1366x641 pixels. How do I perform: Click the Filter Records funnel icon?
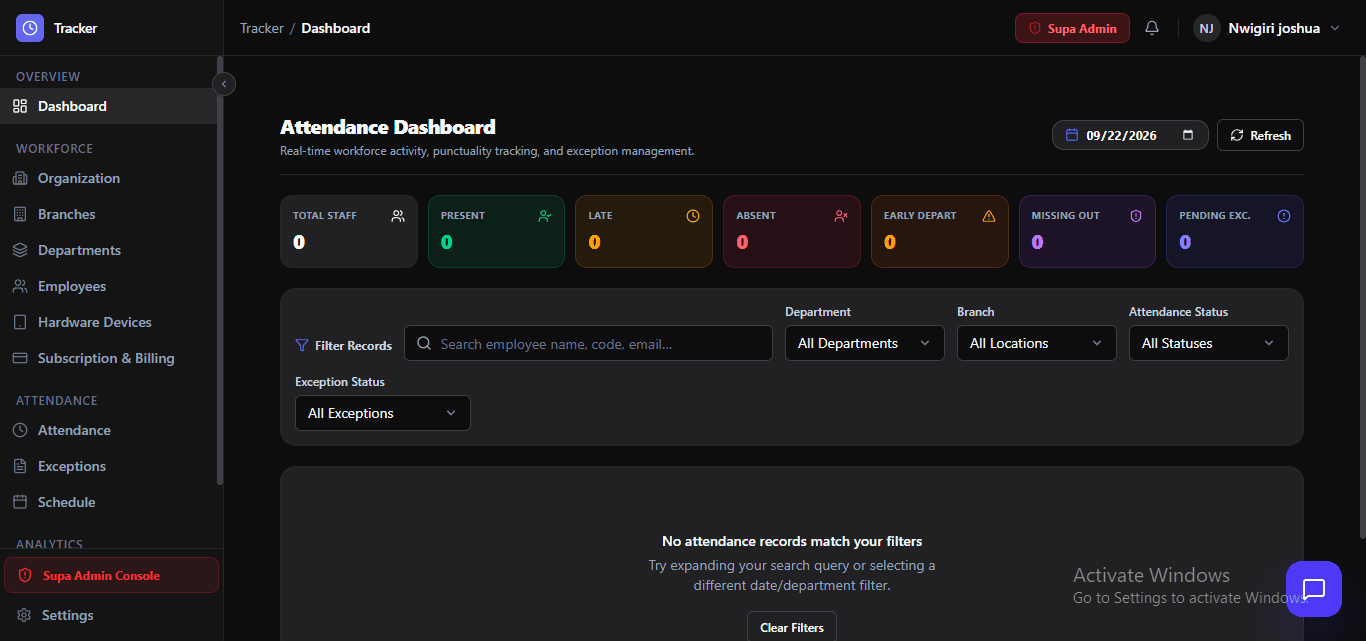(302, 345)
